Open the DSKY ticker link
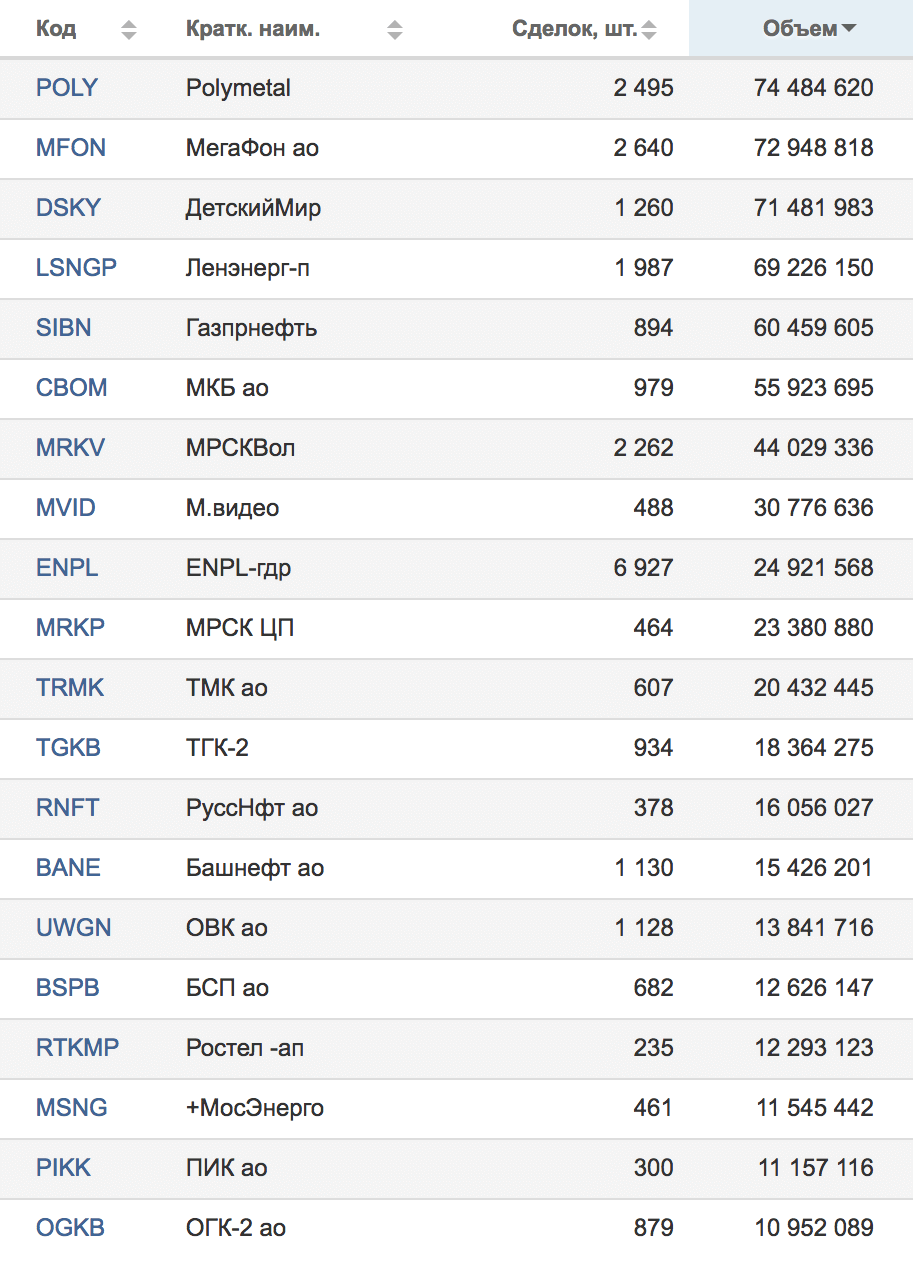Screen dimensions: 913x1263 click(68, 208)
